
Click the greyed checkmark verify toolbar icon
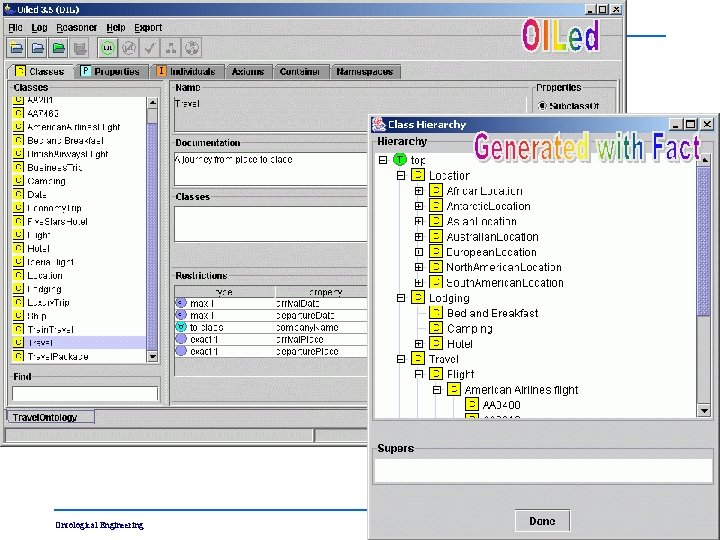click(x=150, y=48)
